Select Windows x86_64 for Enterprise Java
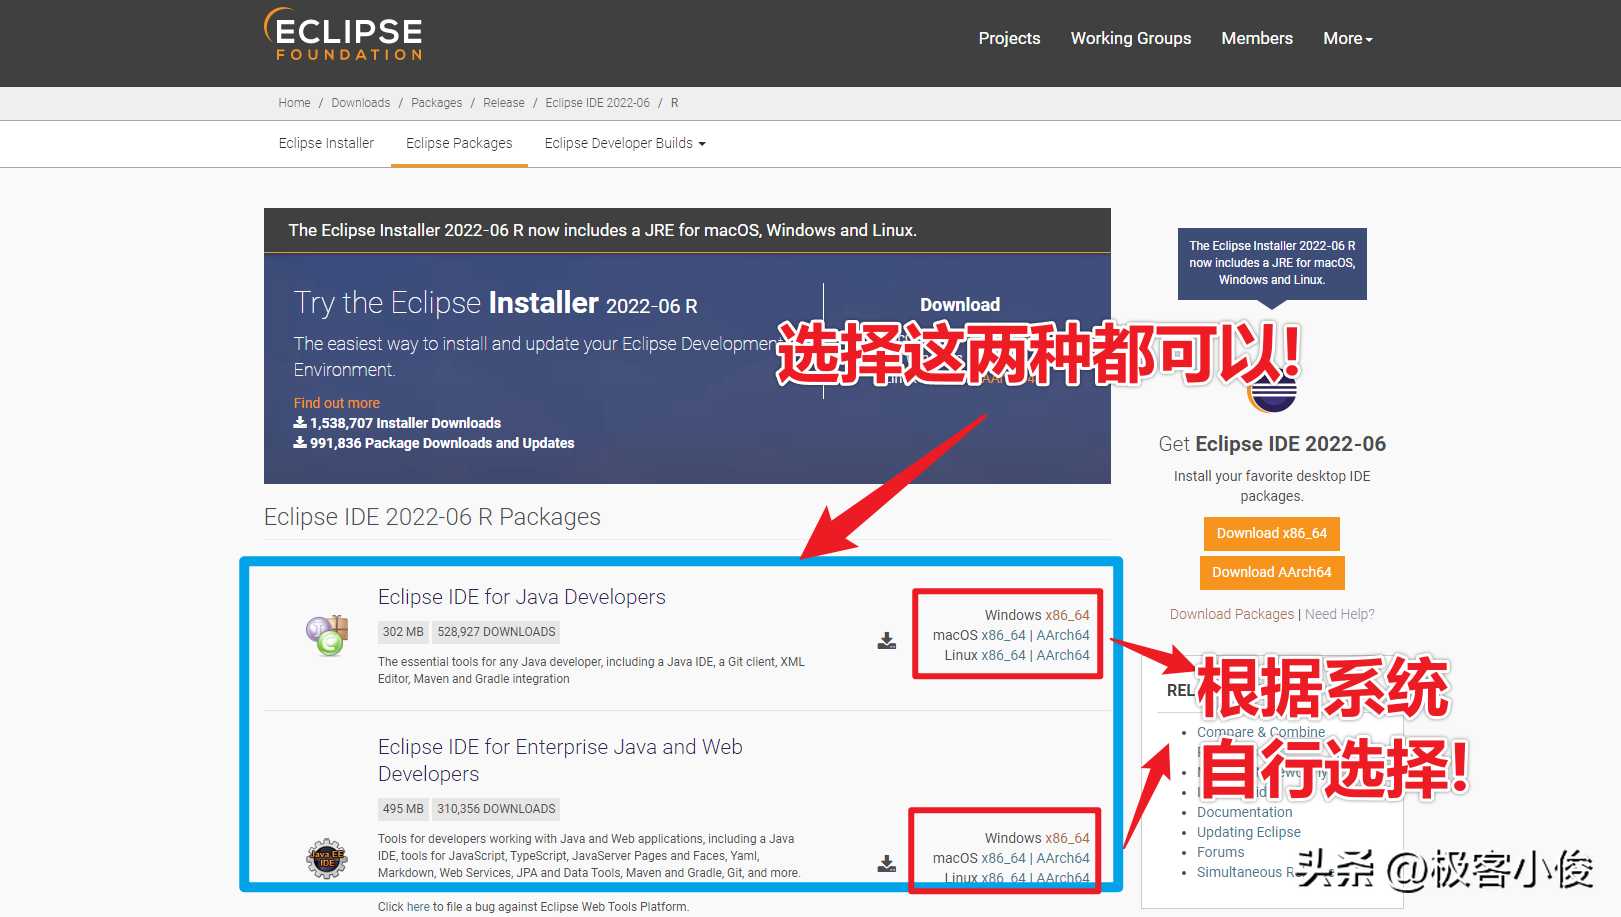The height and width of the screenshot is (917, 1621). click(1067, 838)
